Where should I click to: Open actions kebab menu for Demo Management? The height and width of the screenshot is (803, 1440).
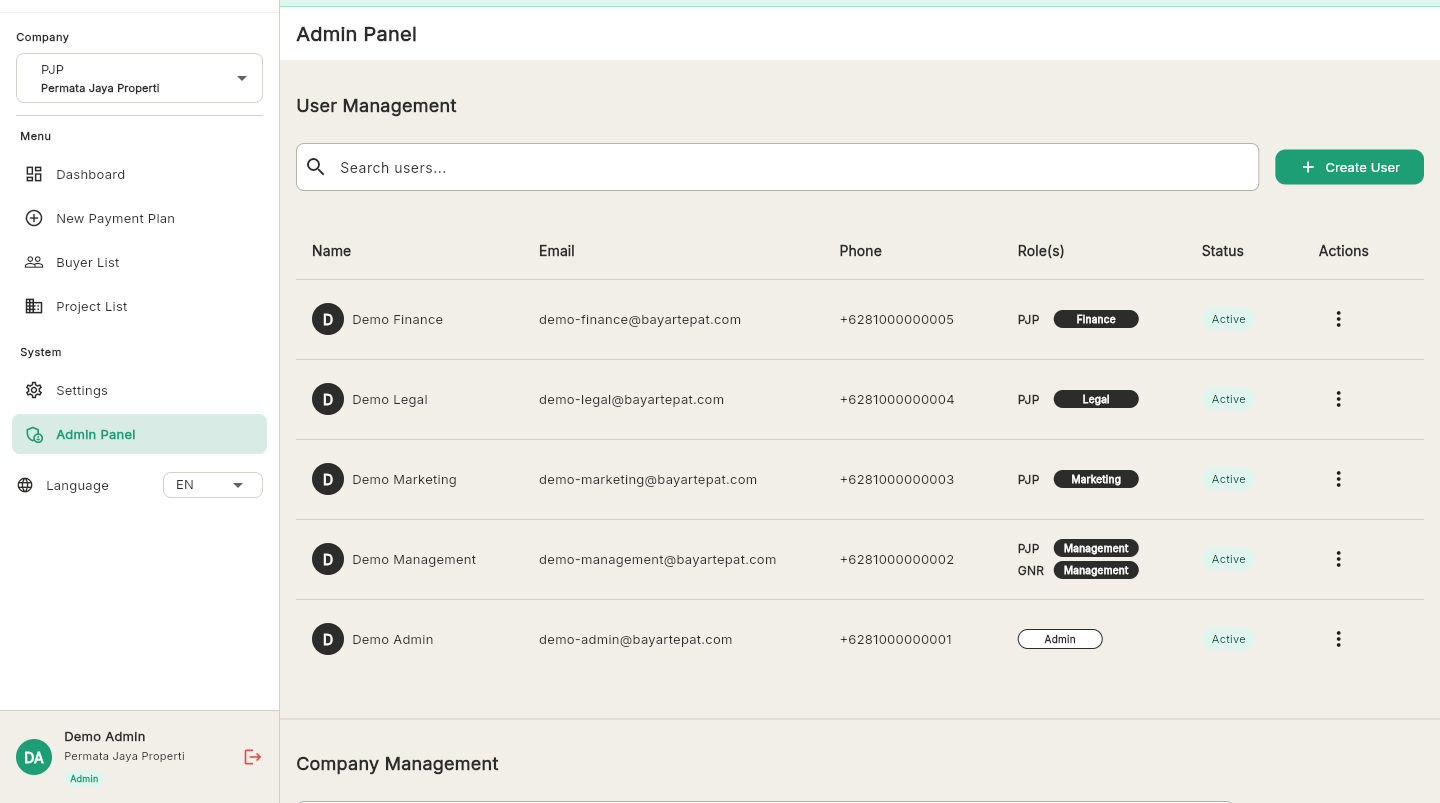pyautogui.click(x=1338, y=559)
